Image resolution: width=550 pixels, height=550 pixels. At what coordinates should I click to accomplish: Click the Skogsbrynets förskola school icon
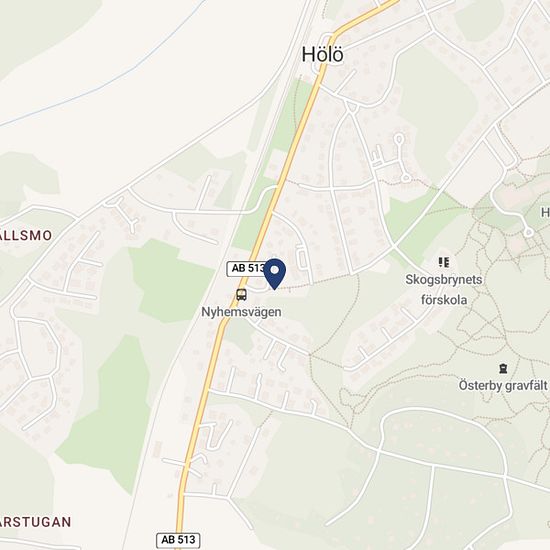click(444, 262)
